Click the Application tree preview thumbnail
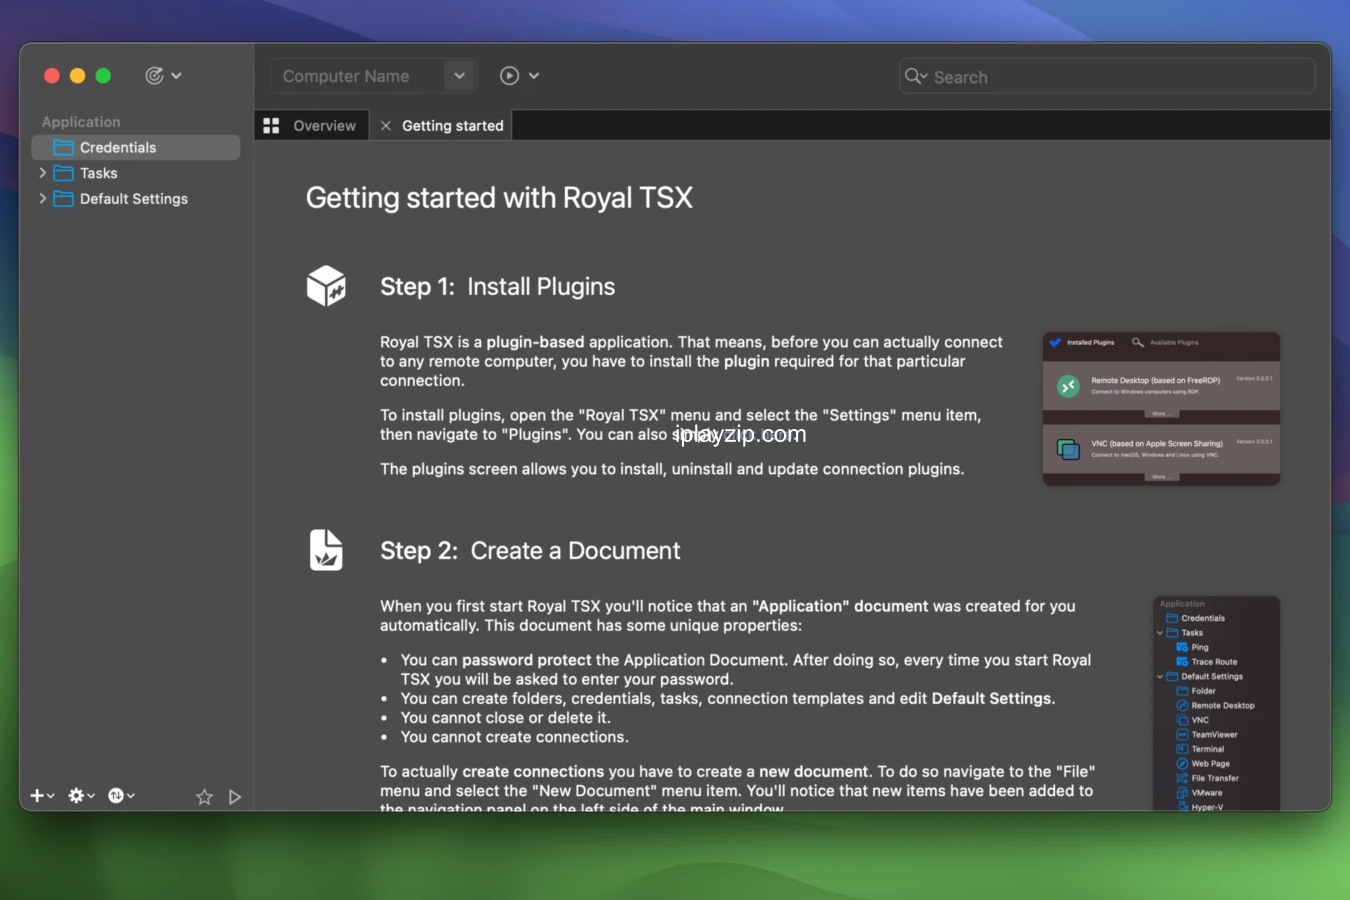This screenshot has height=900, width=1350. (1216, 703)
